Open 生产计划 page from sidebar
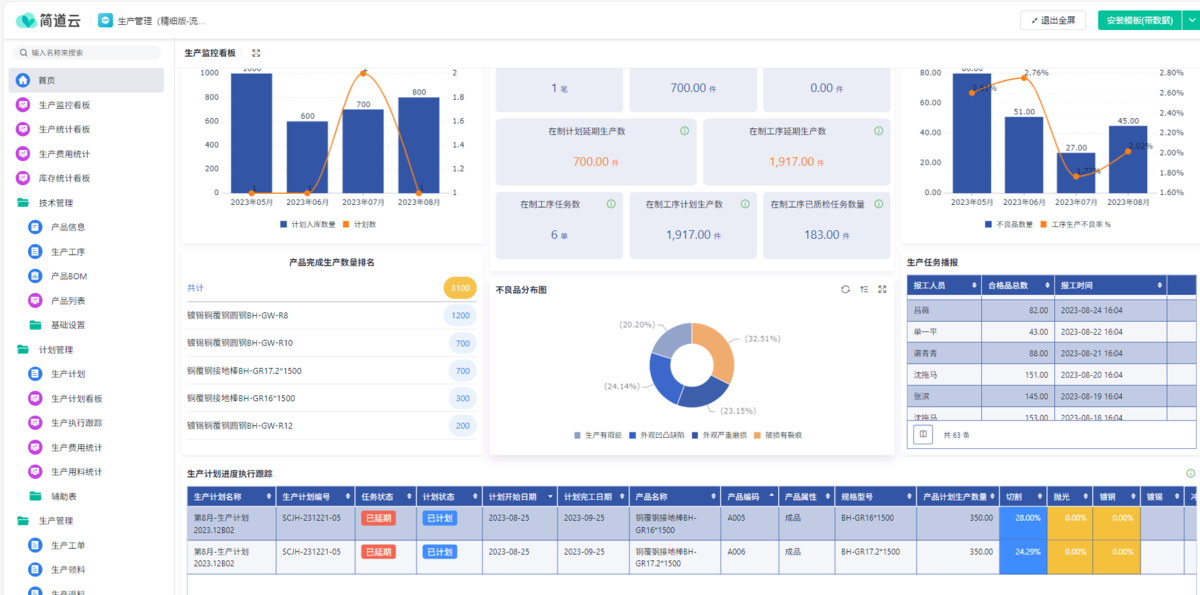The height and width of the screenshot is (595, 1200). point(68,374)
